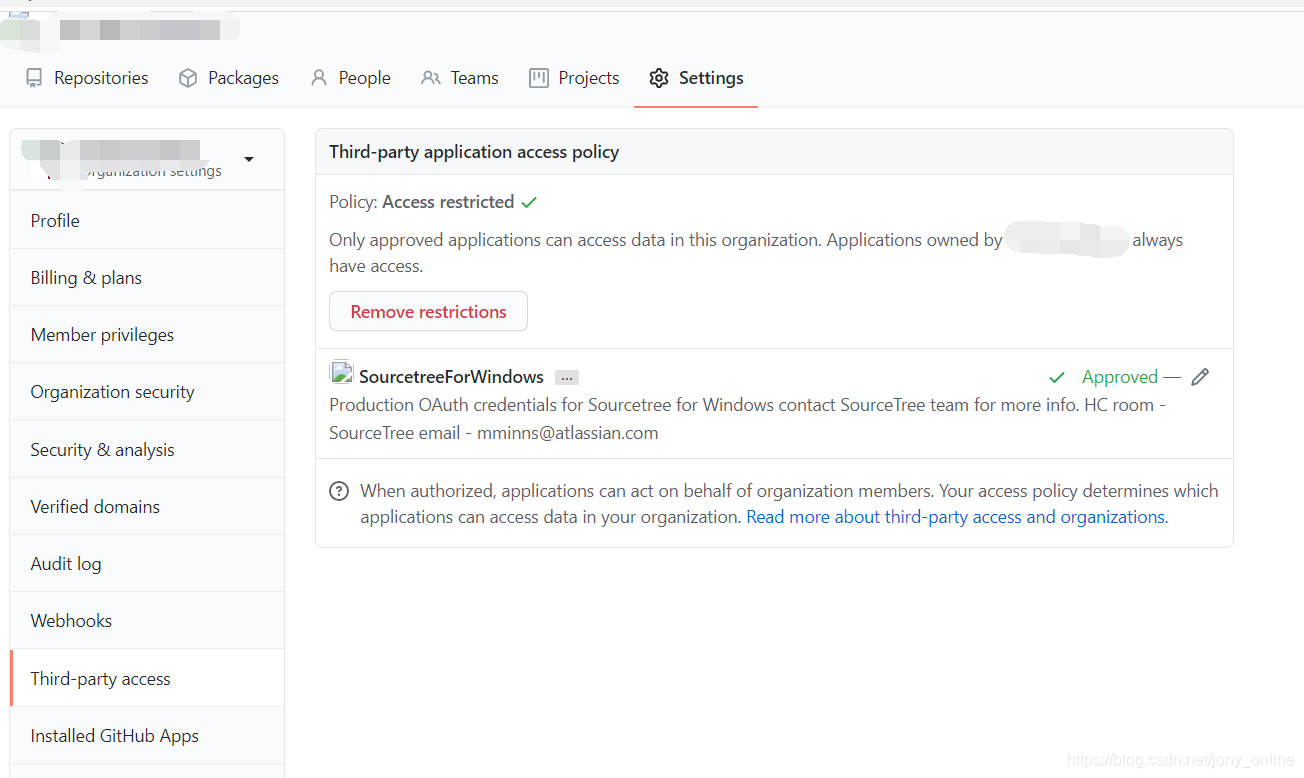Click the SourcetreeForWindows application avatar
This screenshot has width=1304, height=778.
click(x=342, y=371)
